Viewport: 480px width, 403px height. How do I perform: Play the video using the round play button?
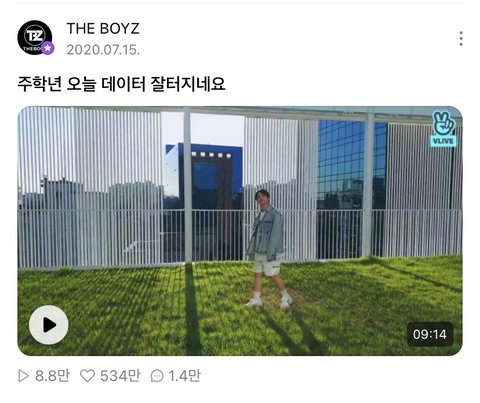click(49, 325)
